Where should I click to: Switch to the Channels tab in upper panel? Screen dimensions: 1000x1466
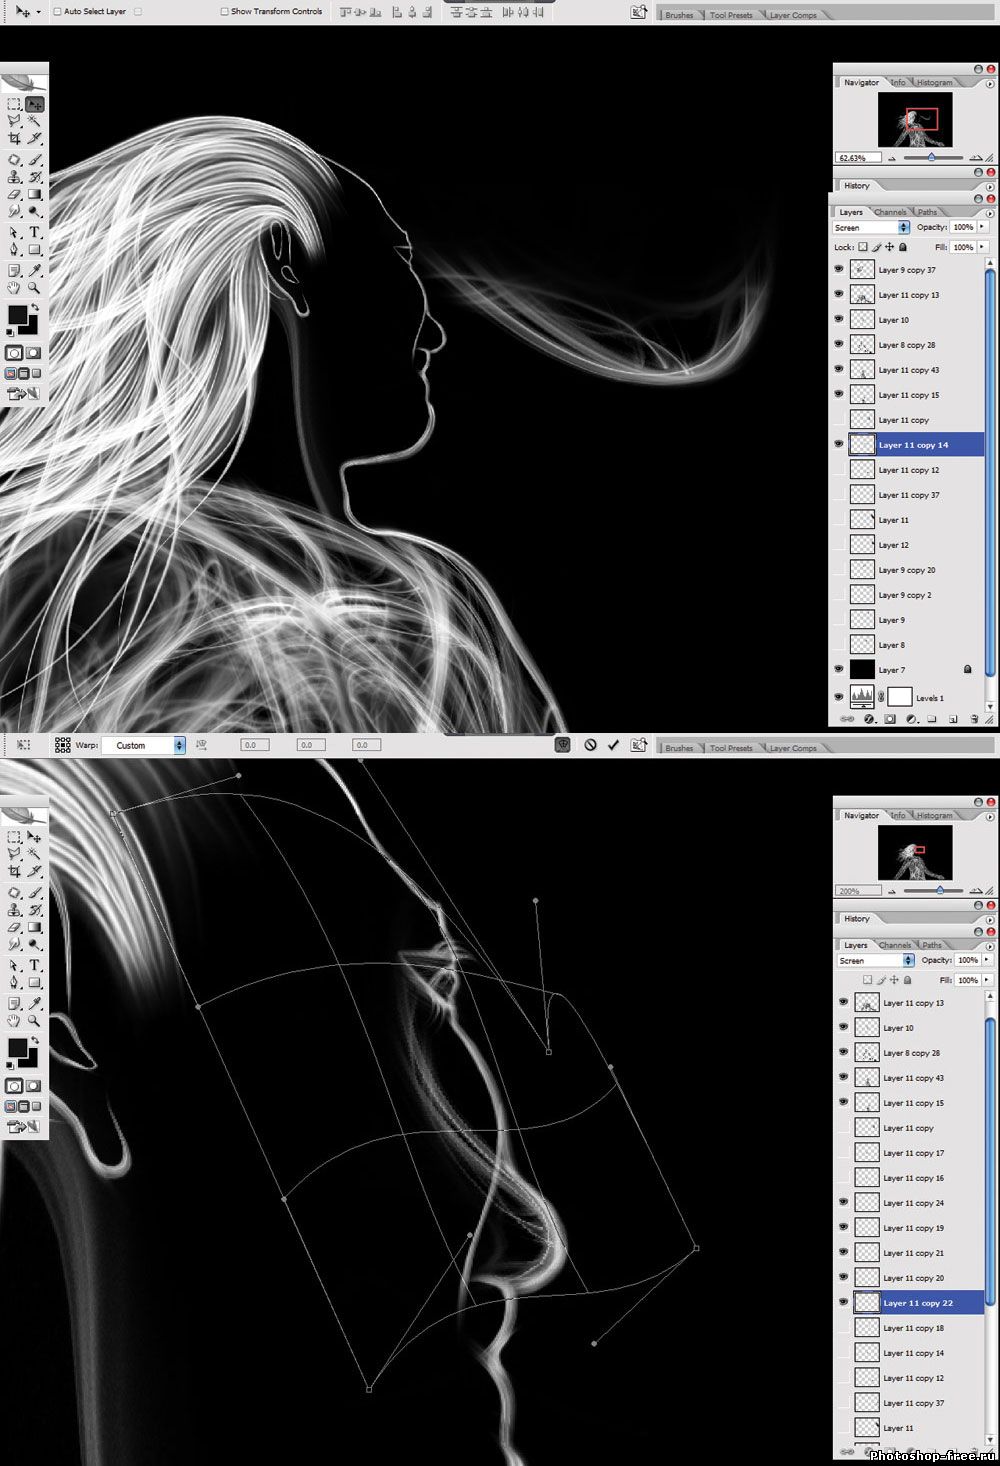(890, 212)
